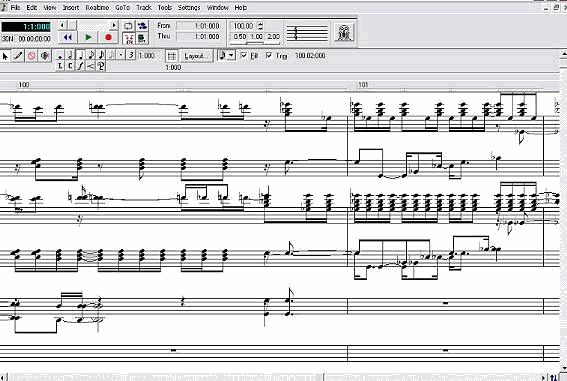Toggle the loop icon above the metronome
Viewport: 567px width, 381px height.
pos(128,26)
